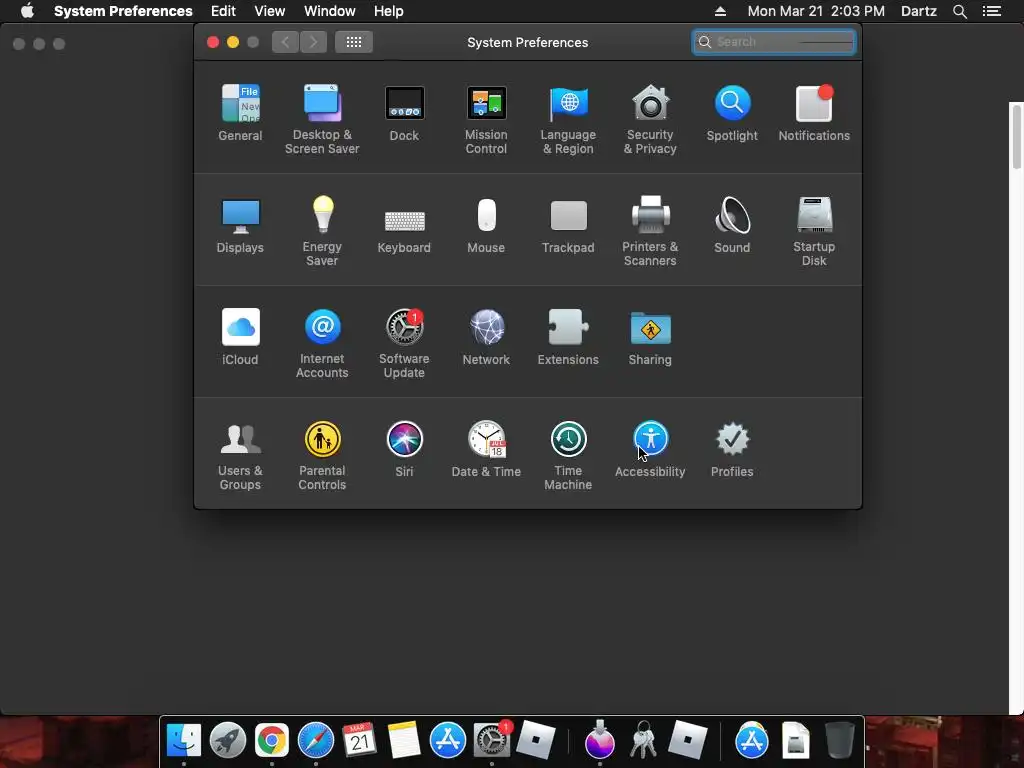Open the Window menu

(x=330, y=11)
